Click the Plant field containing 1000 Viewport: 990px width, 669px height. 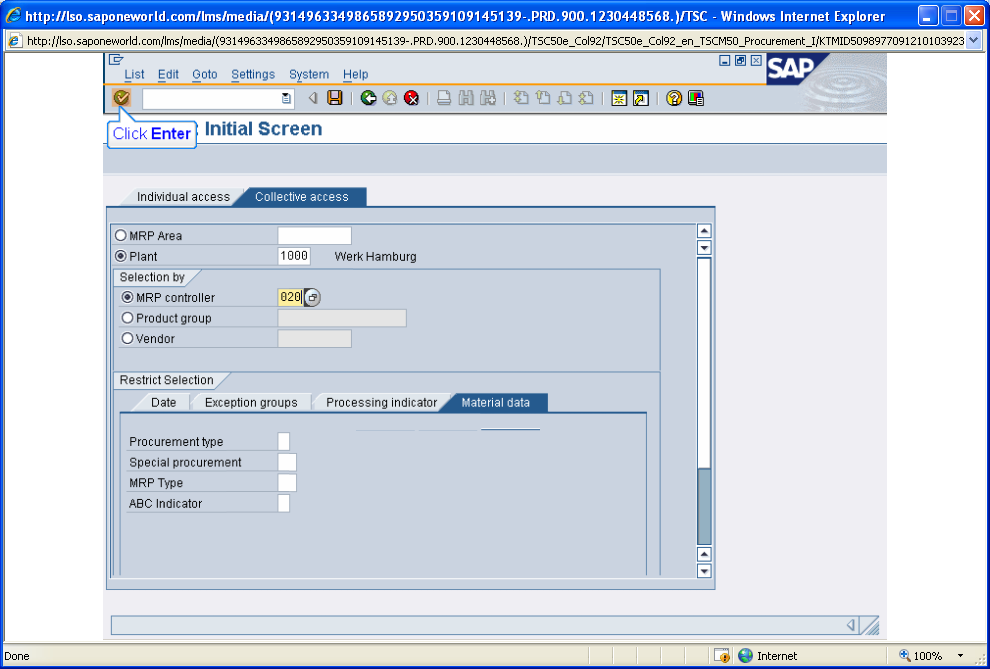coord(294,256)
